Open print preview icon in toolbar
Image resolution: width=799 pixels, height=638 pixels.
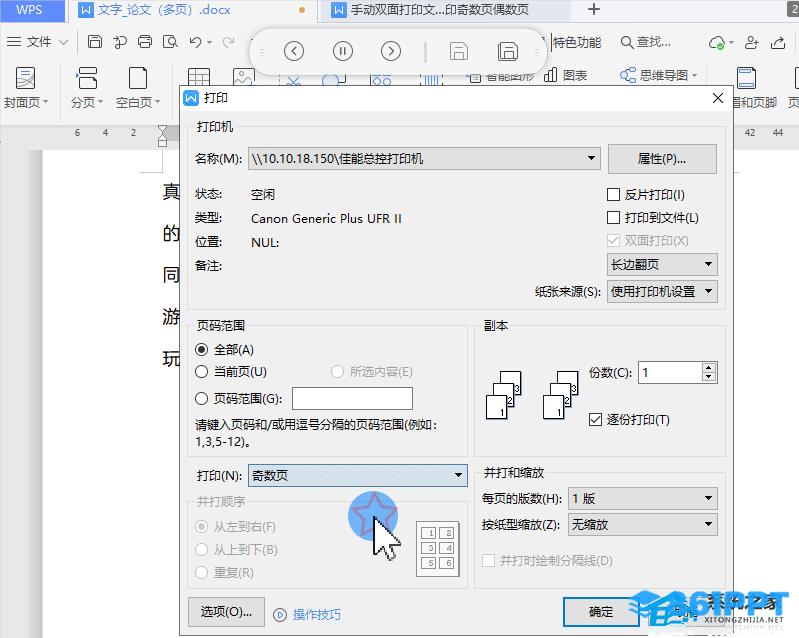coord(170,42)
